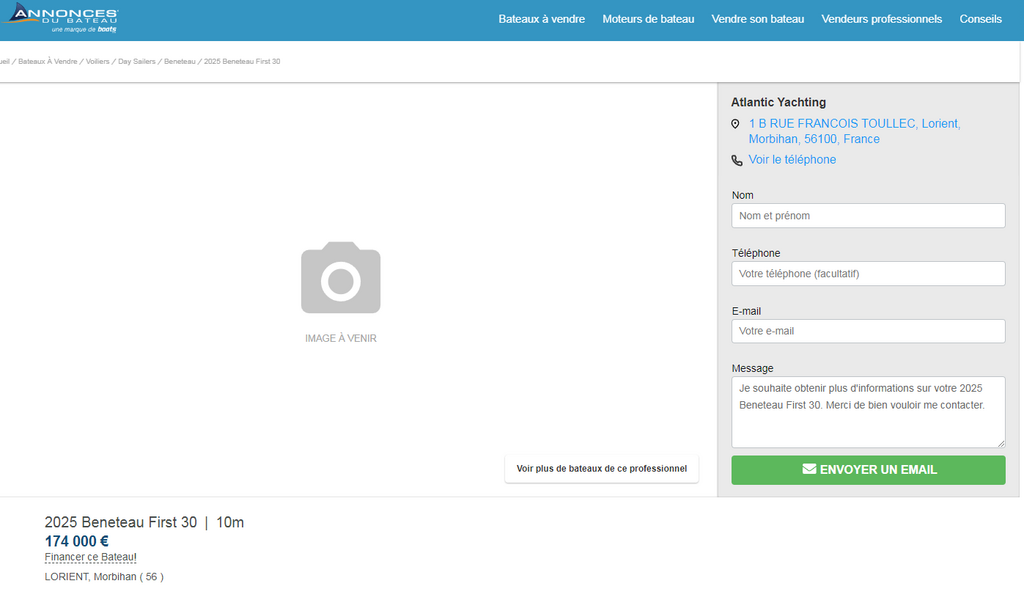1024x600 pixels.
Task: Open the Vendre son bateau menu
Action: [758, 20]
